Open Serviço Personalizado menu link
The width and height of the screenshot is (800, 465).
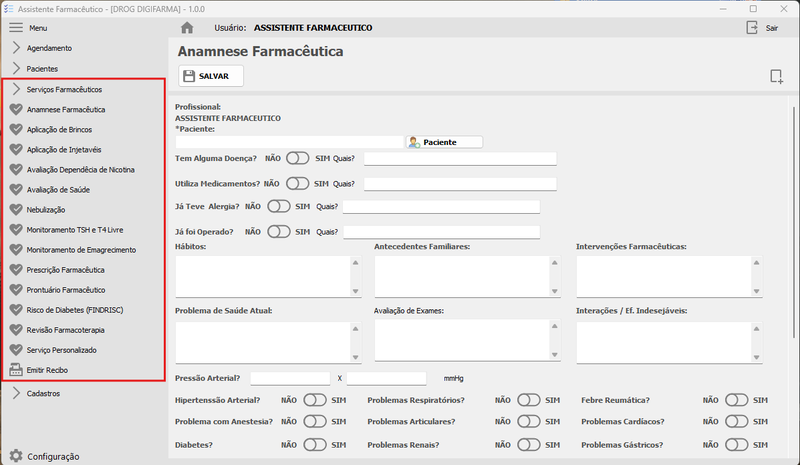pos(61,350)
